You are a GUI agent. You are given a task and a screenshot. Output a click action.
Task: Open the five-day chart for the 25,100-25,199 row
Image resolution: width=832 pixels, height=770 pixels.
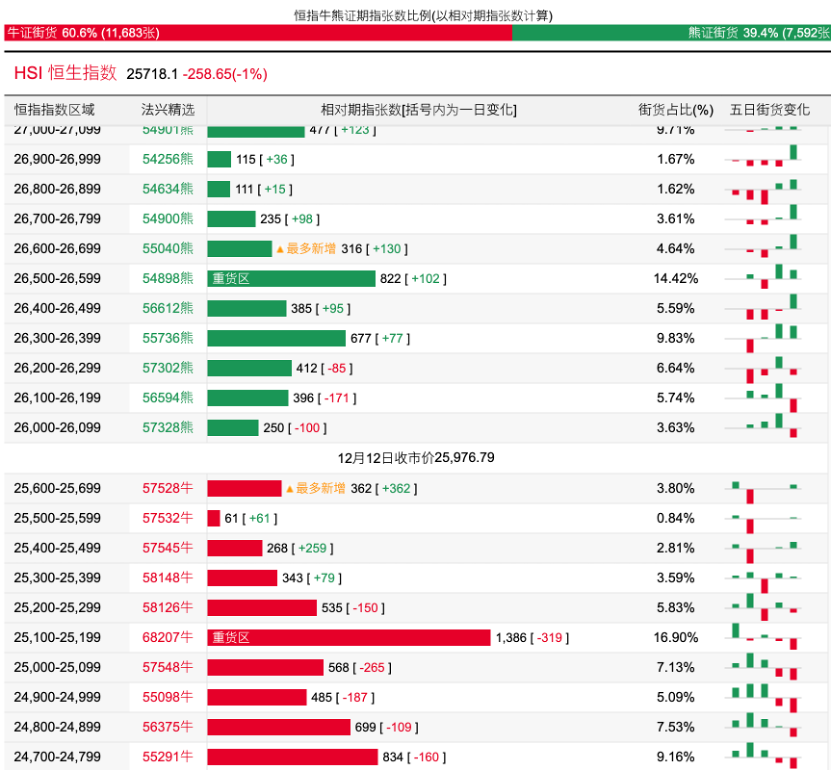tap(765, 638)
